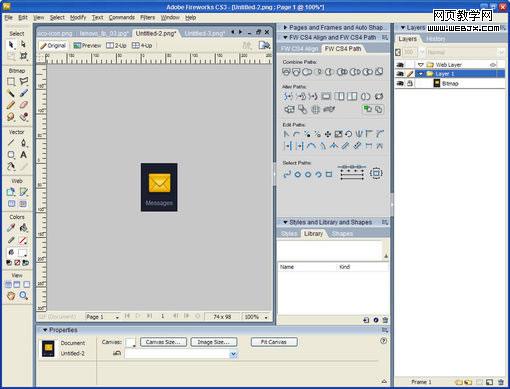Show slices and hotspots

click(x=23, y=204)
